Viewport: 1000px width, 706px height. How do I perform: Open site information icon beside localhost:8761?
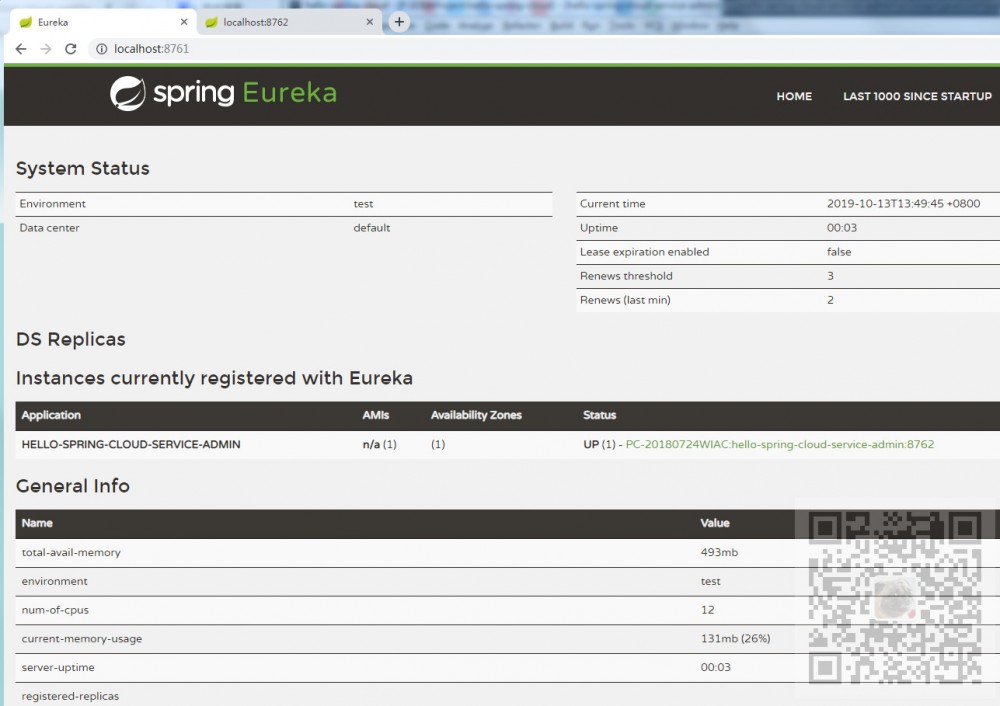pyautogui.click(x=102, y=49)
